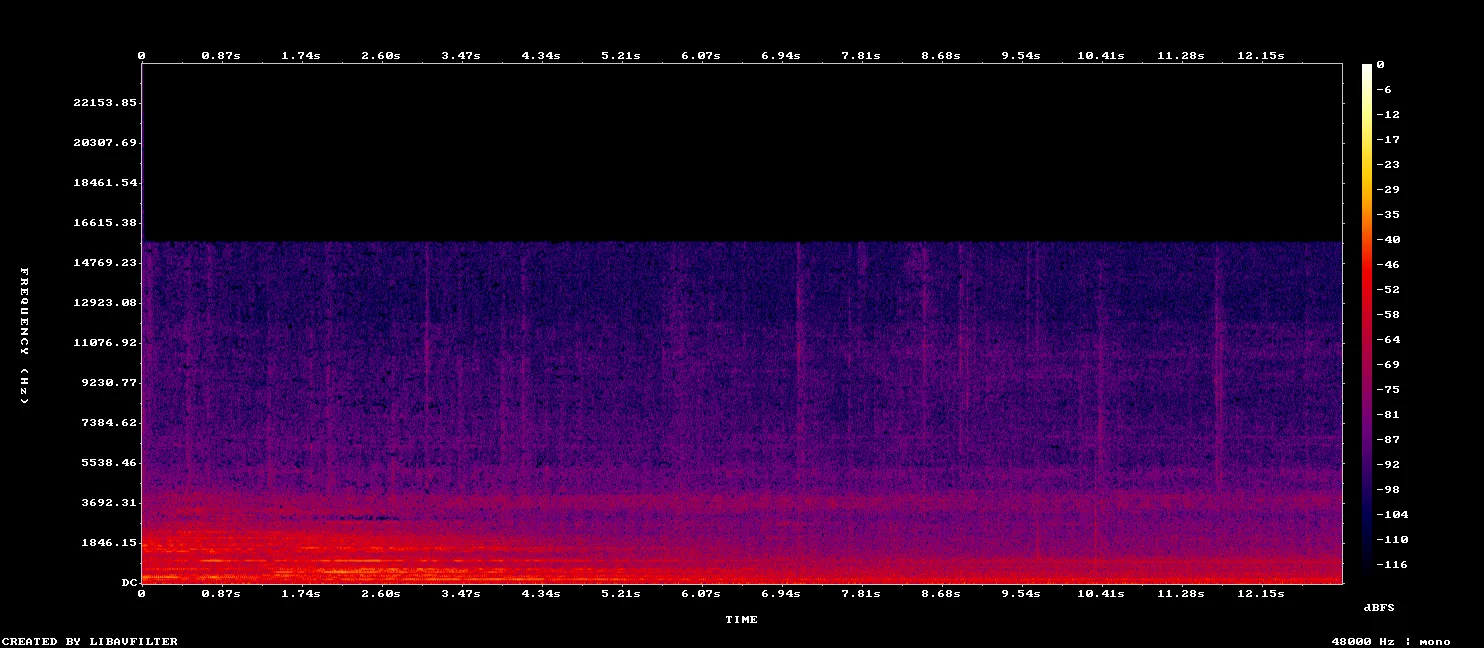Click the TIME axis title
Screen dimensions: 1484x648
[741, 620]
